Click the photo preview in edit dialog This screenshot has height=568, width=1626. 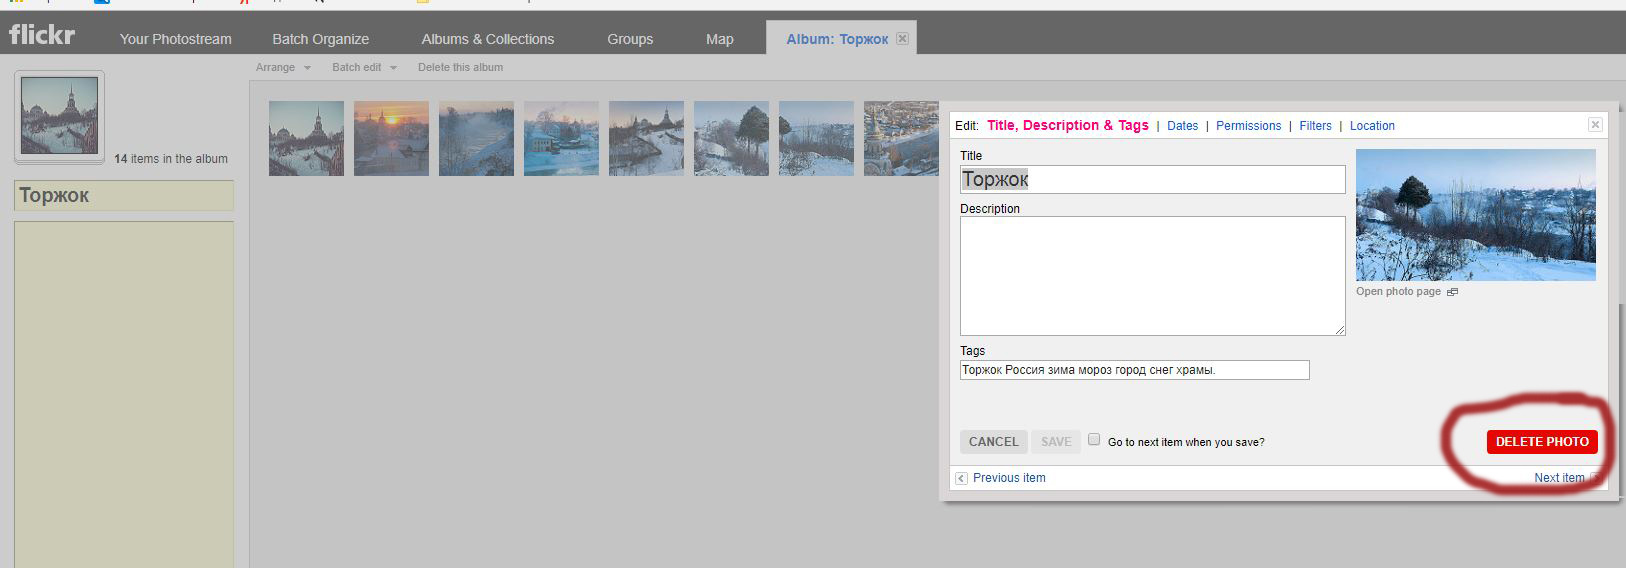click(x=1475, y=215)
